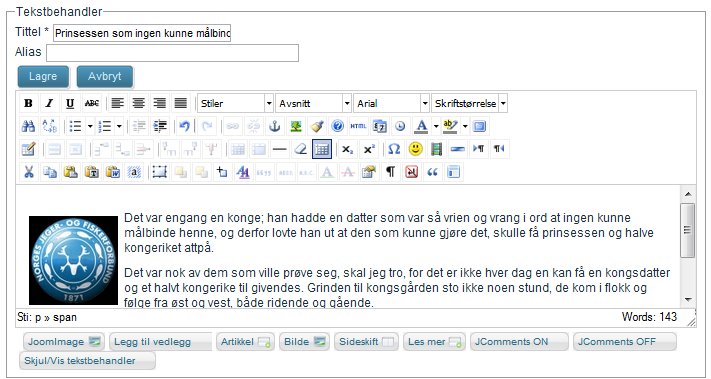711x379 pixels.
Task: Apply subscript formatting
Action: [347, 149]
